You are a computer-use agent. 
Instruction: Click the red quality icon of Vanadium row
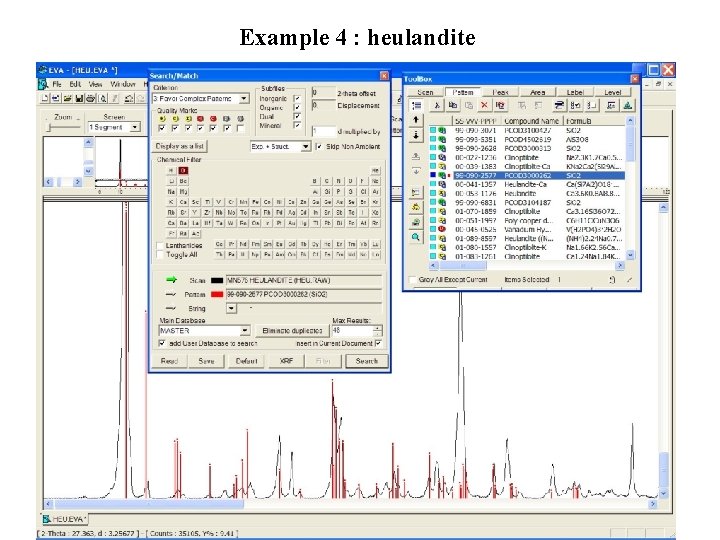click(442, 229)
